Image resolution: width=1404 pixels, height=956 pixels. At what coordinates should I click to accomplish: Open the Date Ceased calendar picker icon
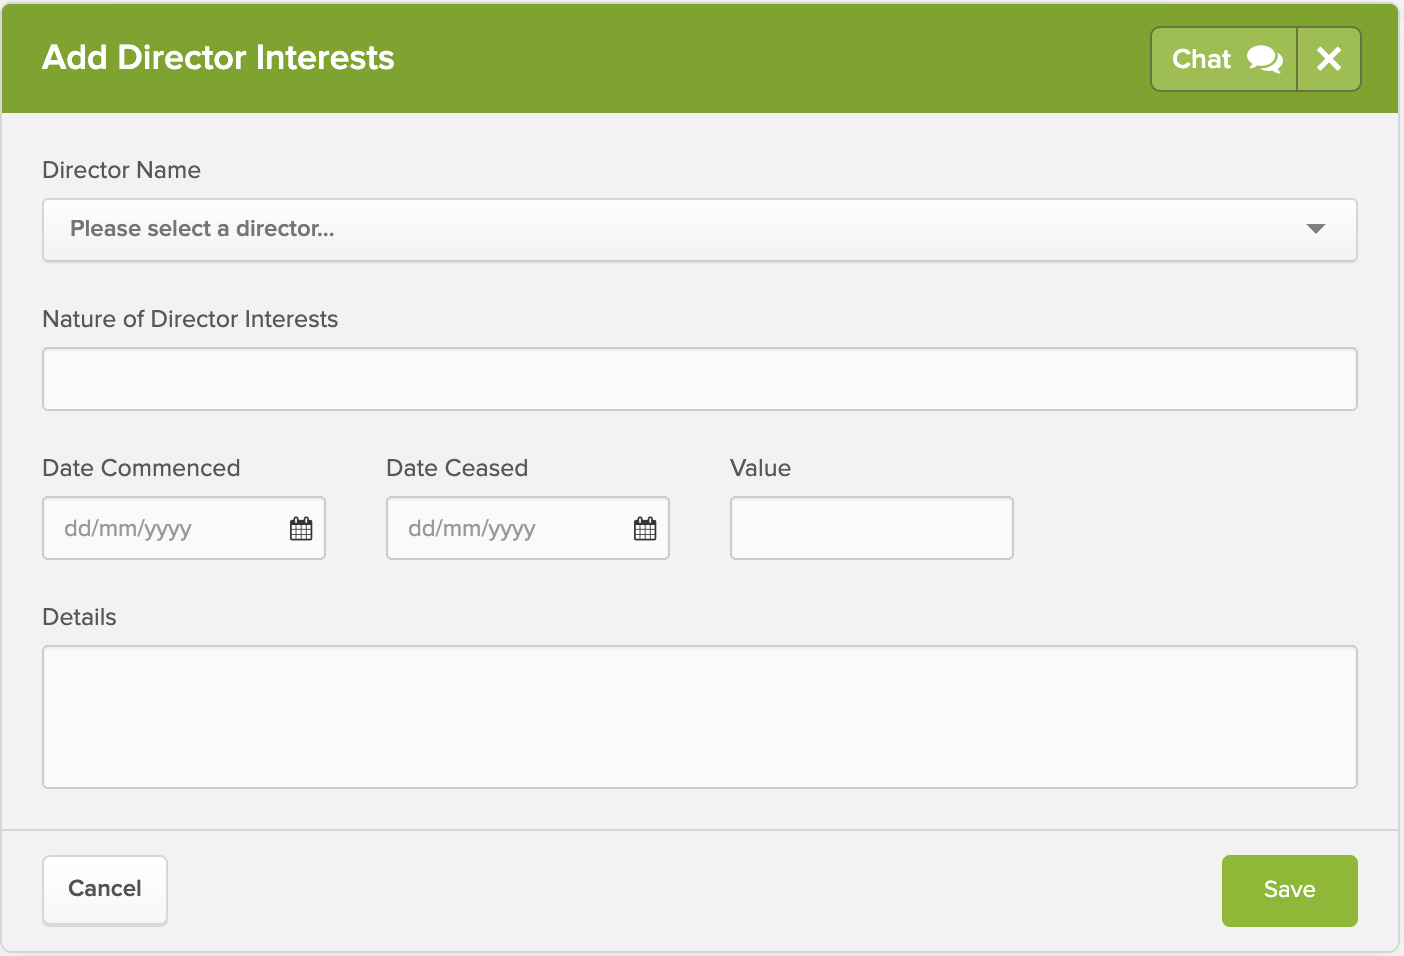645,528
